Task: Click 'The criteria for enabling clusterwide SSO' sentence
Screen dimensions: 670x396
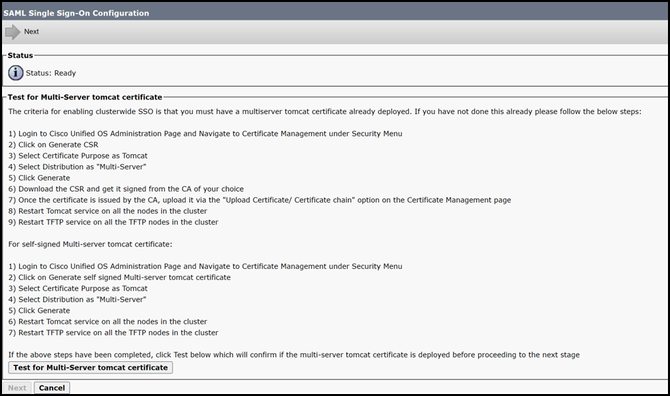Action: [x=325, y=111]
